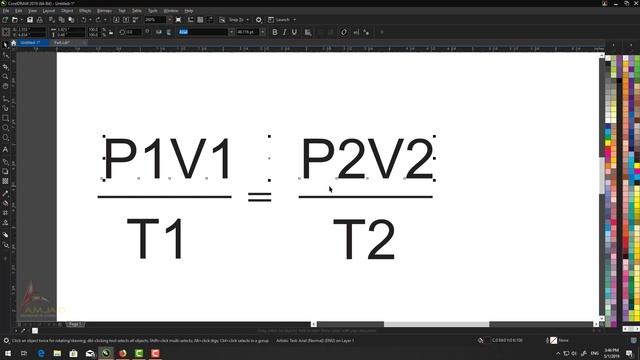Select the Rectangle tool
Viewport: 640px width, 360px height.
[x=5, y=118]
